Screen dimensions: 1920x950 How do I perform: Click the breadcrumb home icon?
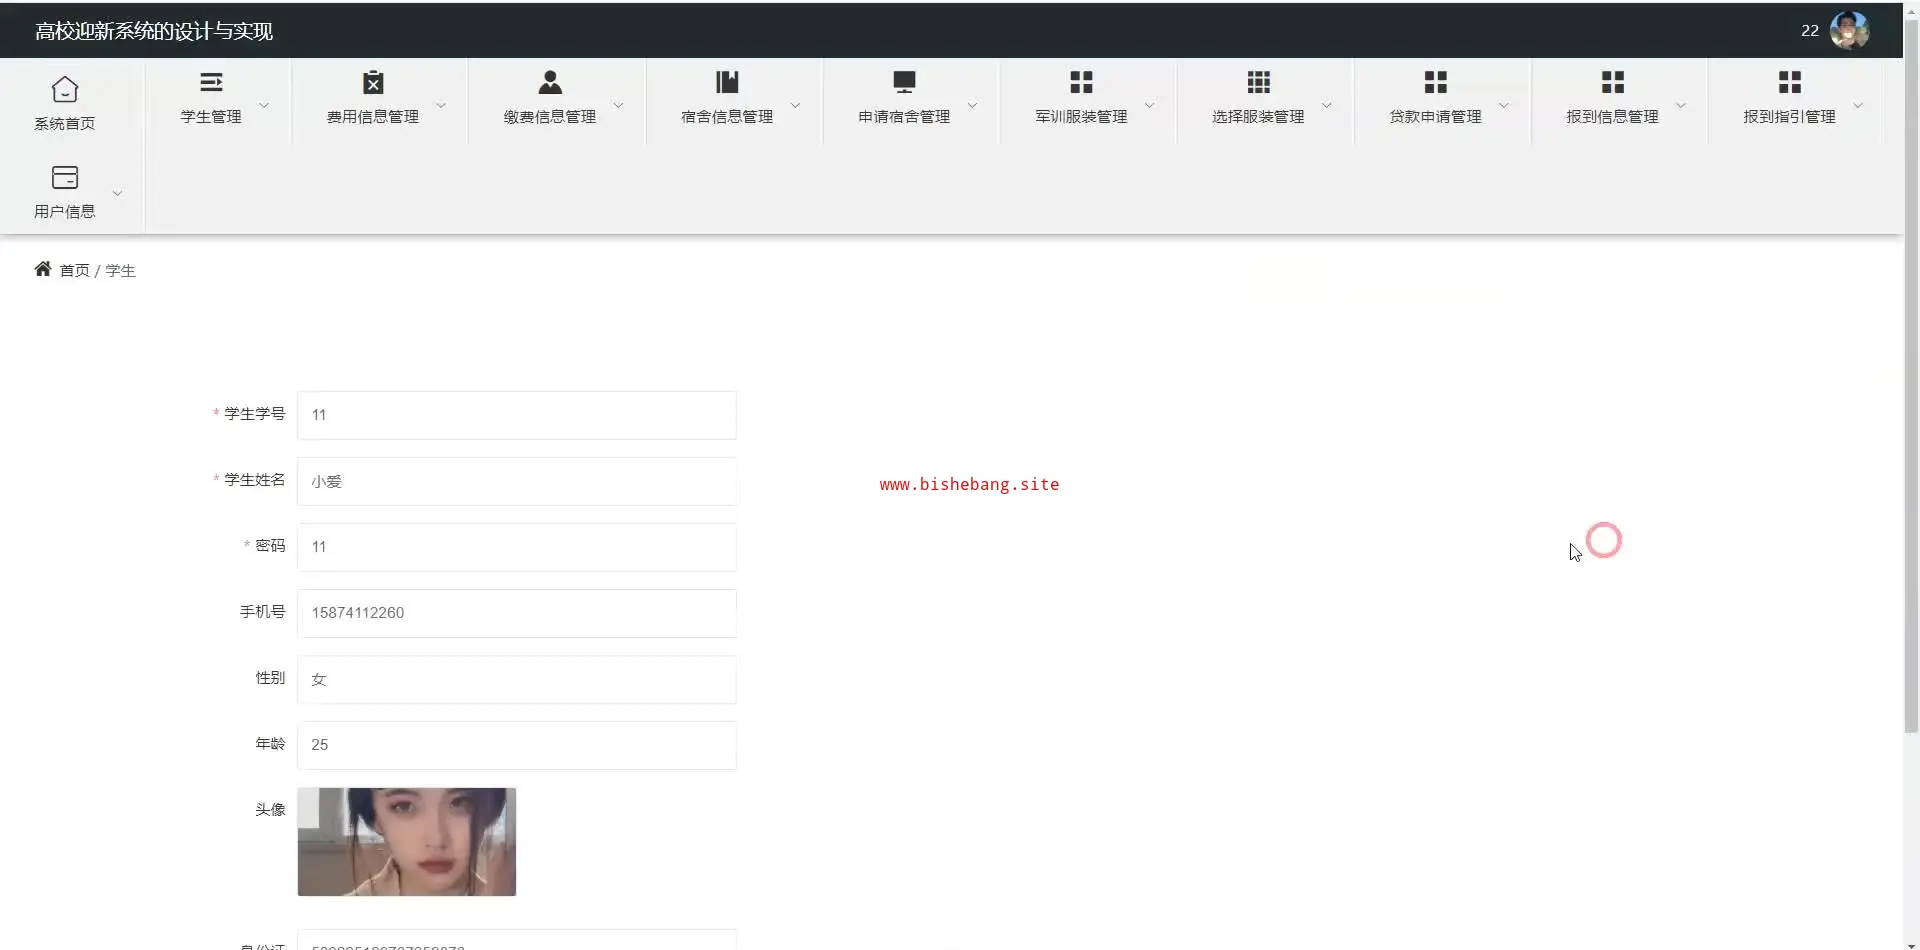(x=43, y=269)
